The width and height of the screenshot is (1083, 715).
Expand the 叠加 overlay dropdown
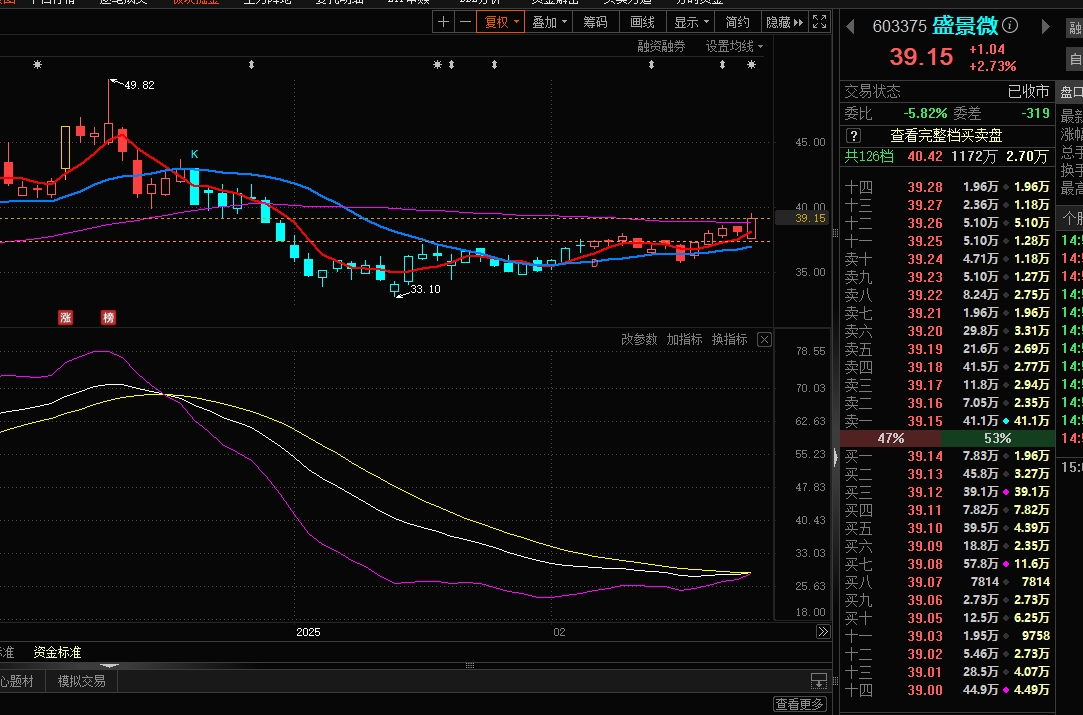point(550,22)
